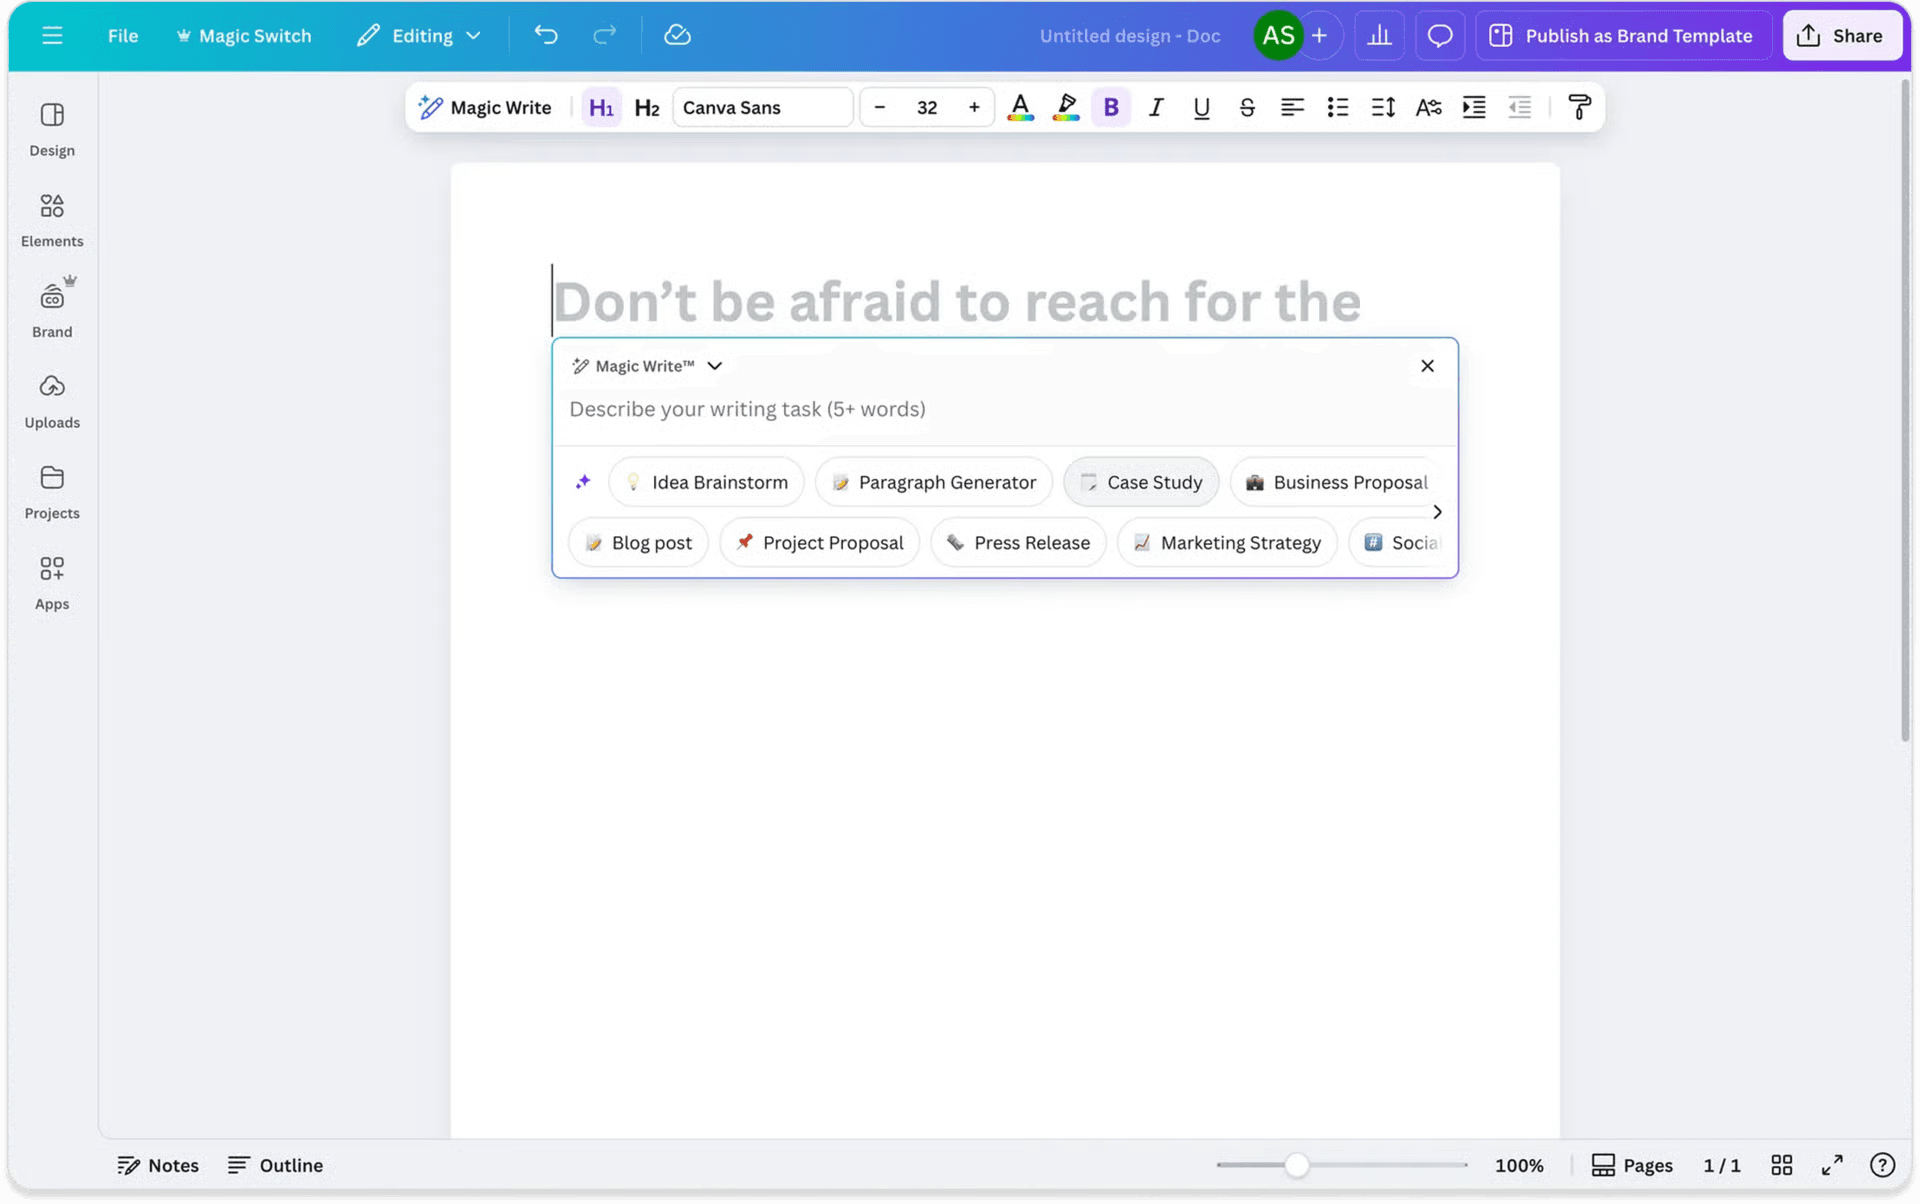
Task: Open the Editing mode dropdown
Action: click(419, 35)
